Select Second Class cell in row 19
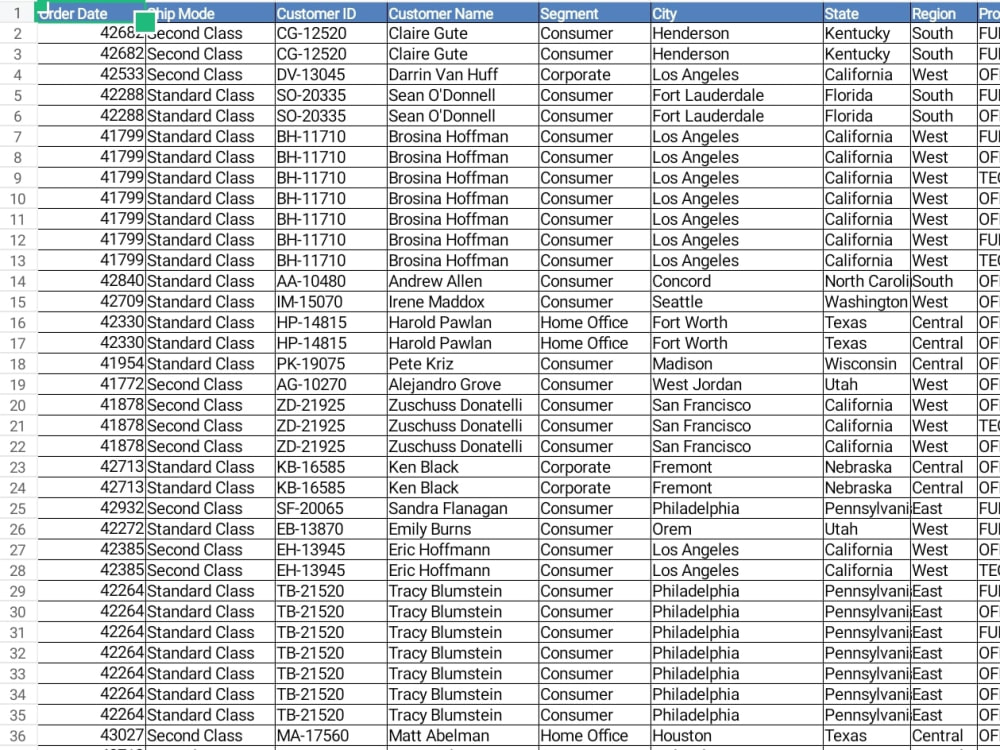The width and height of the screenshot is (1000, 750). point(210,385)
